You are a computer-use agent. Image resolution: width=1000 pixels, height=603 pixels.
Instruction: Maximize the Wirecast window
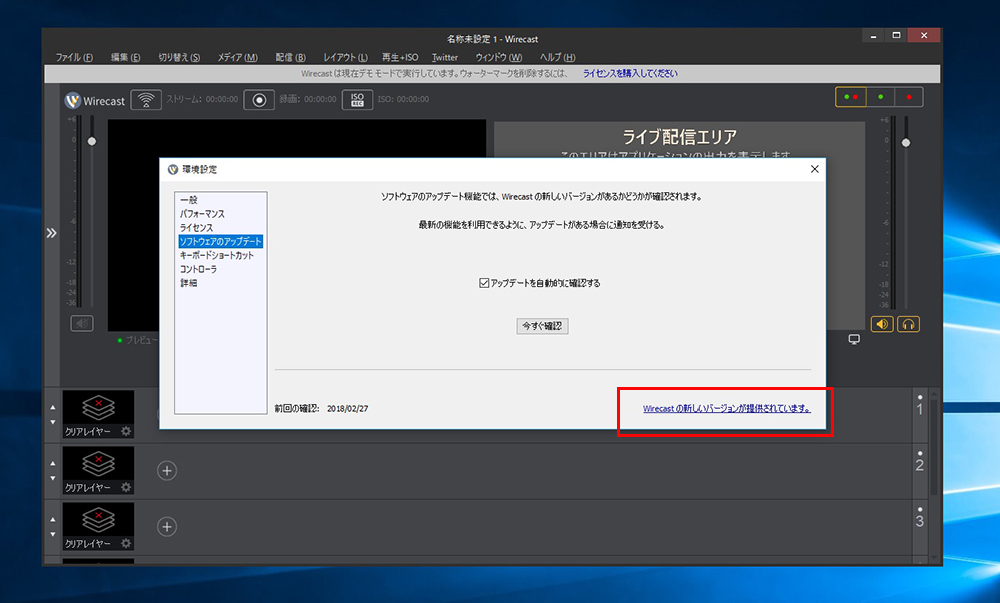coord(896,36)
